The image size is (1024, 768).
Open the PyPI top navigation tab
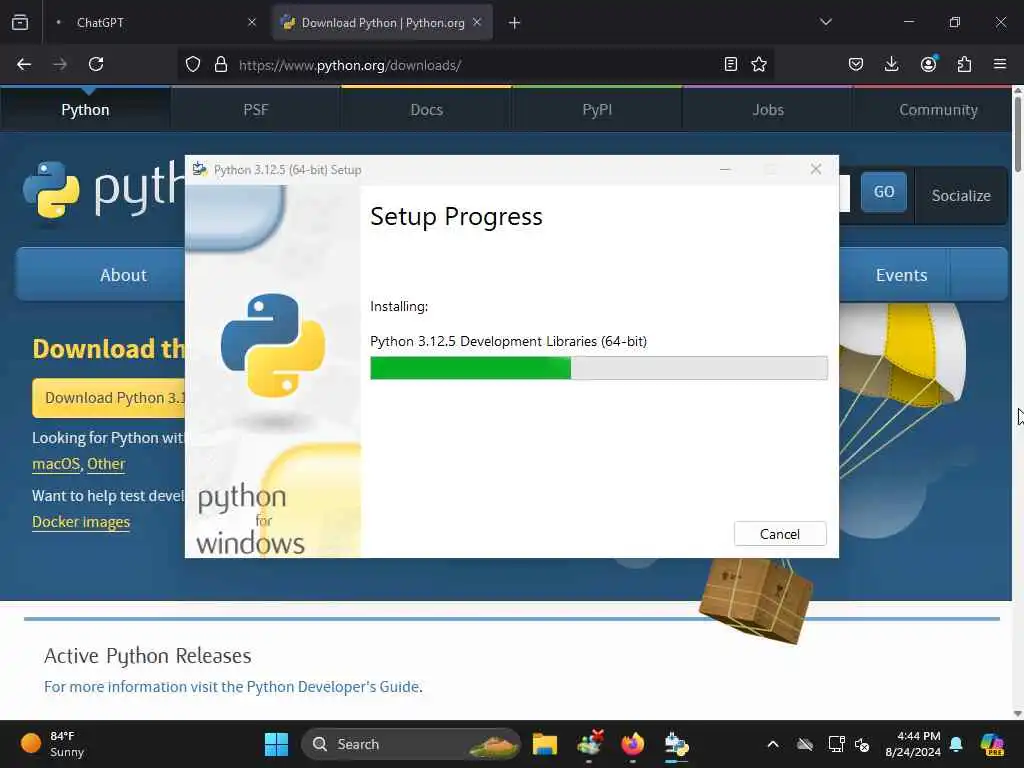tap(598, 110)
